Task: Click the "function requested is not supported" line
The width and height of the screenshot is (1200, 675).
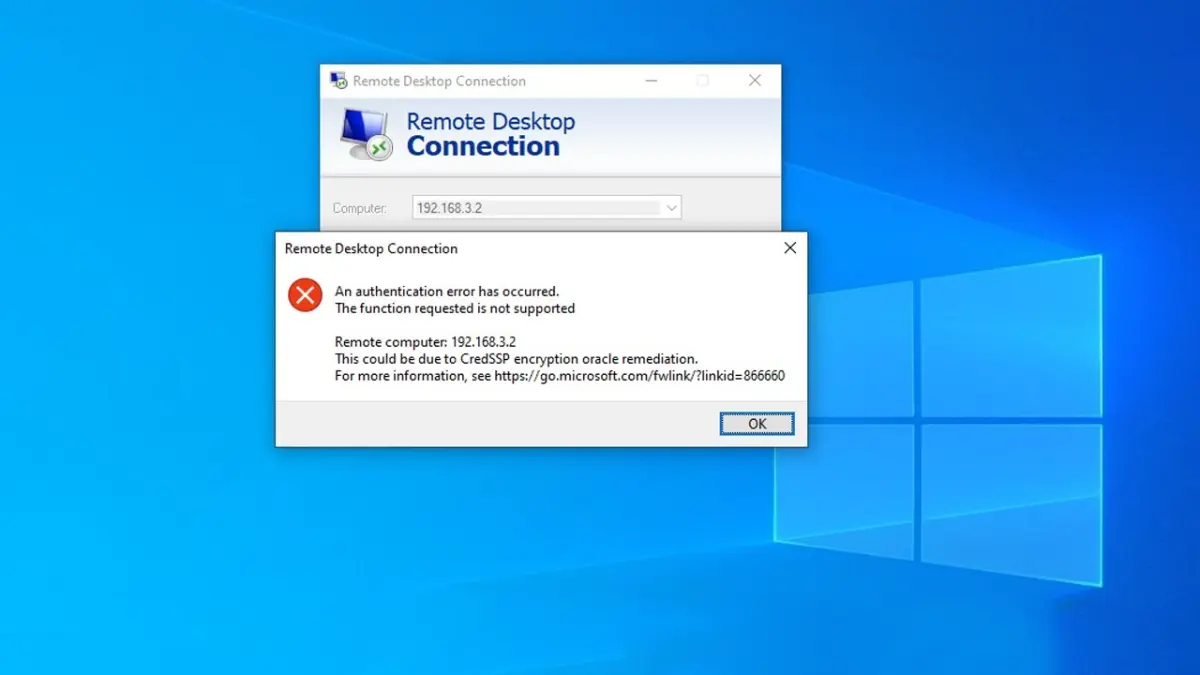Action: pos(455,308)
